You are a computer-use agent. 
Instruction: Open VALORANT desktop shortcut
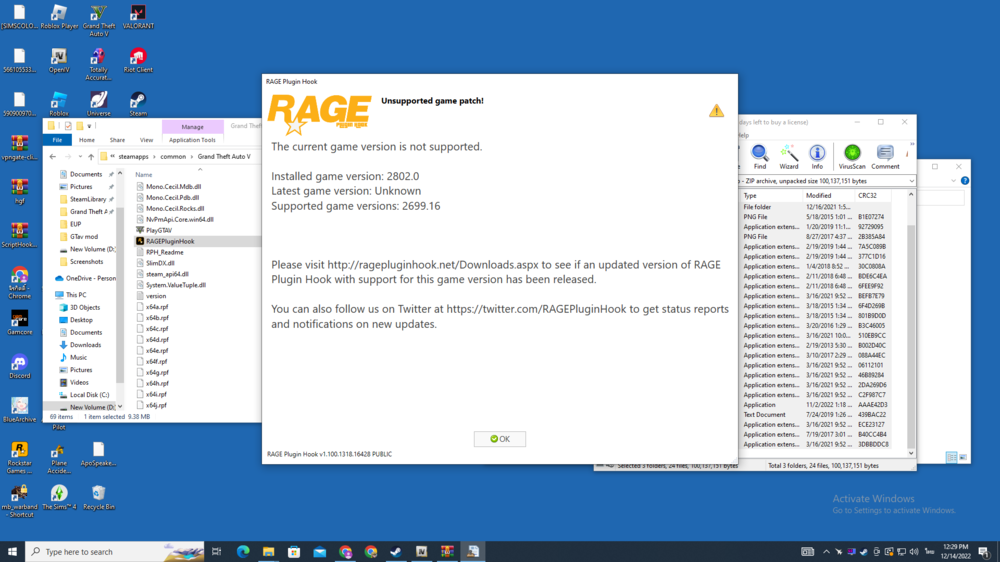tap(138, 17)
